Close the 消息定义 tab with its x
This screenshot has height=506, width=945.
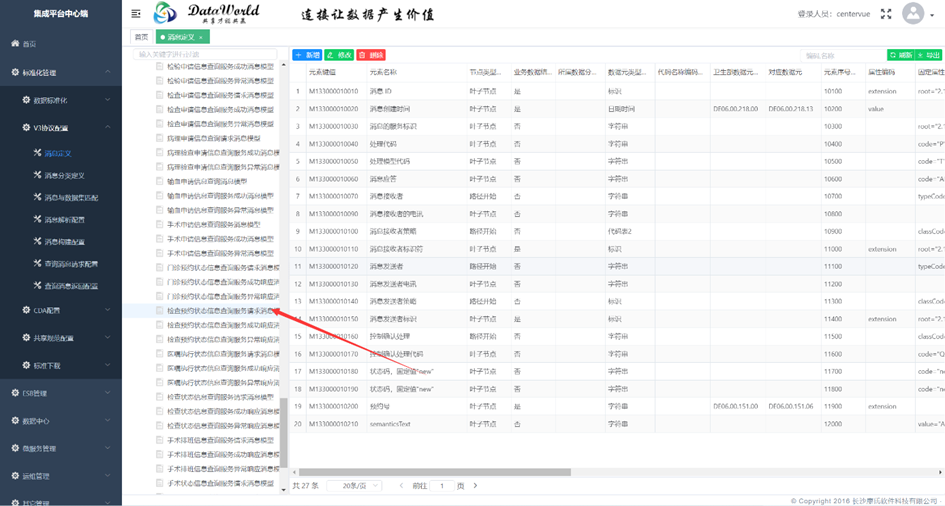(x=201, y=37)
